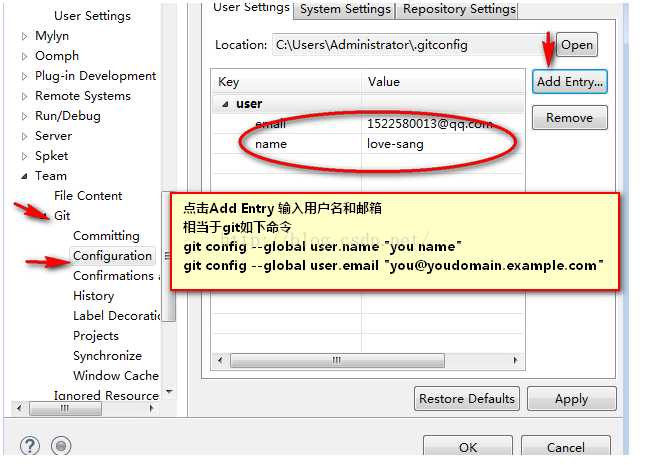Click the Value column header
Image resolution: width=657 pixels, height=465 pixels.
(x=443, y=82)
